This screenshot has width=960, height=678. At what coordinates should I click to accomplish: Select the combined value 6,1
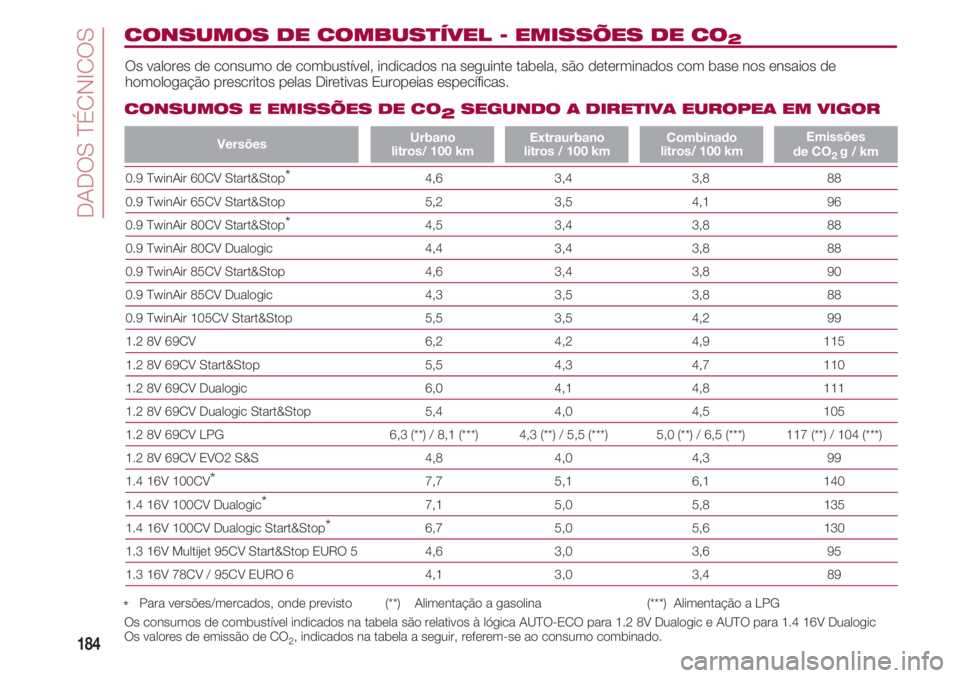[x=700, y=481]
